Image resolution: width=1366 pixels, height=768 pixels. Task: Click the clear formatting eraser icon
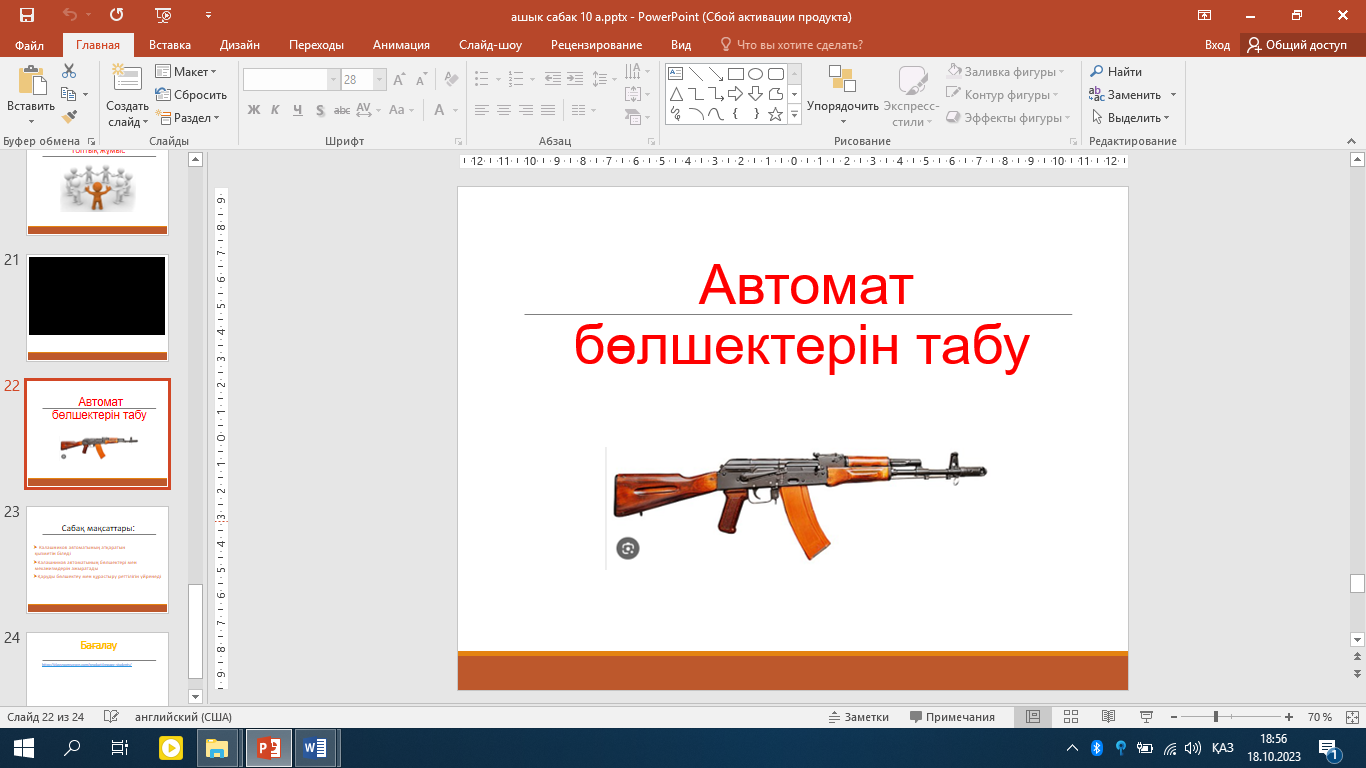(451, 80)
